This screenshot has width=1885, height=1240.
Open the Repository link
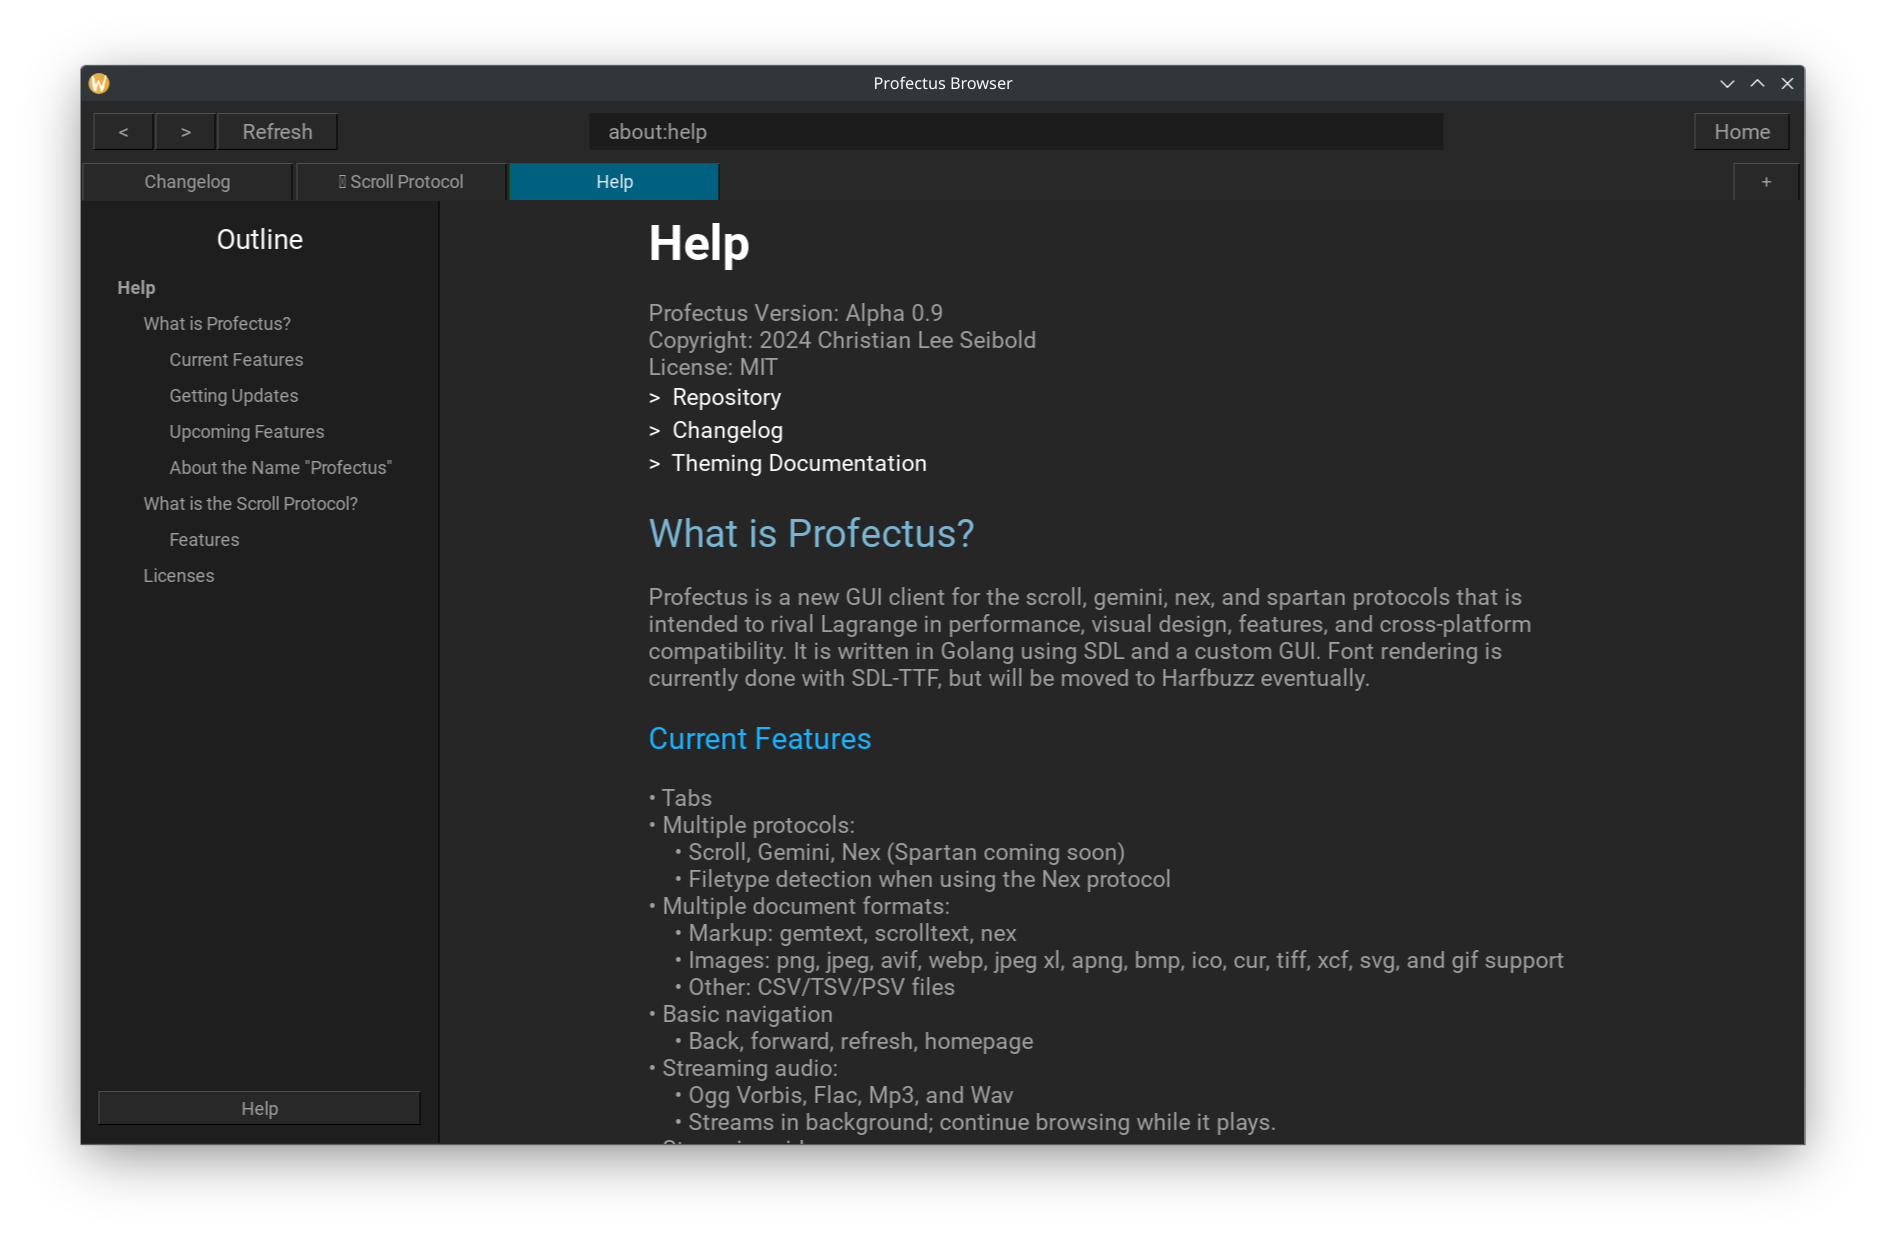pos(726,398)
